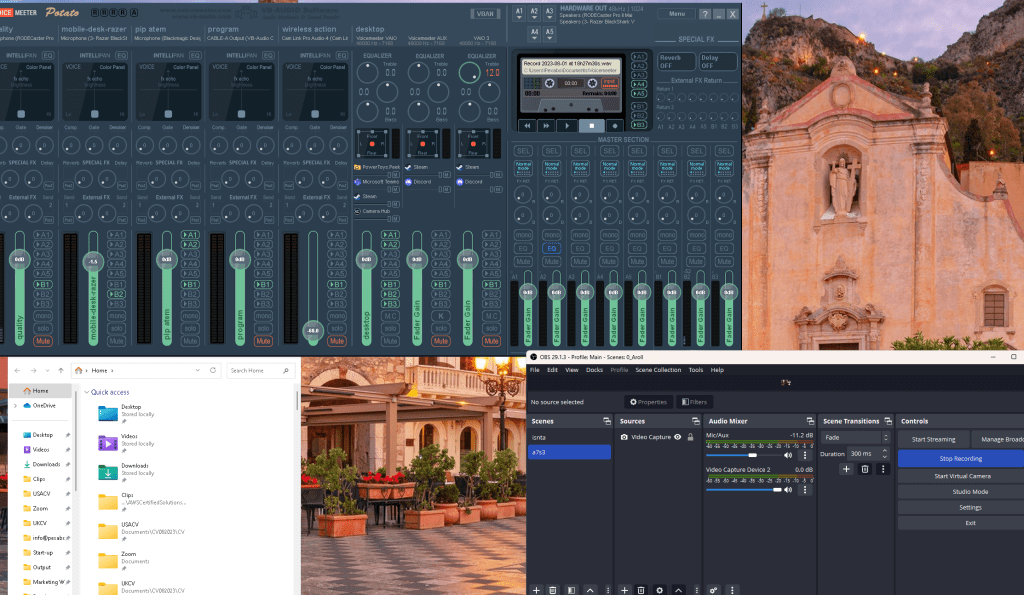Image resolution: width=1024 pixels, height=595 pixels.
Task: Go up one folder in File Explorer
Action: (x=61, y=370)
